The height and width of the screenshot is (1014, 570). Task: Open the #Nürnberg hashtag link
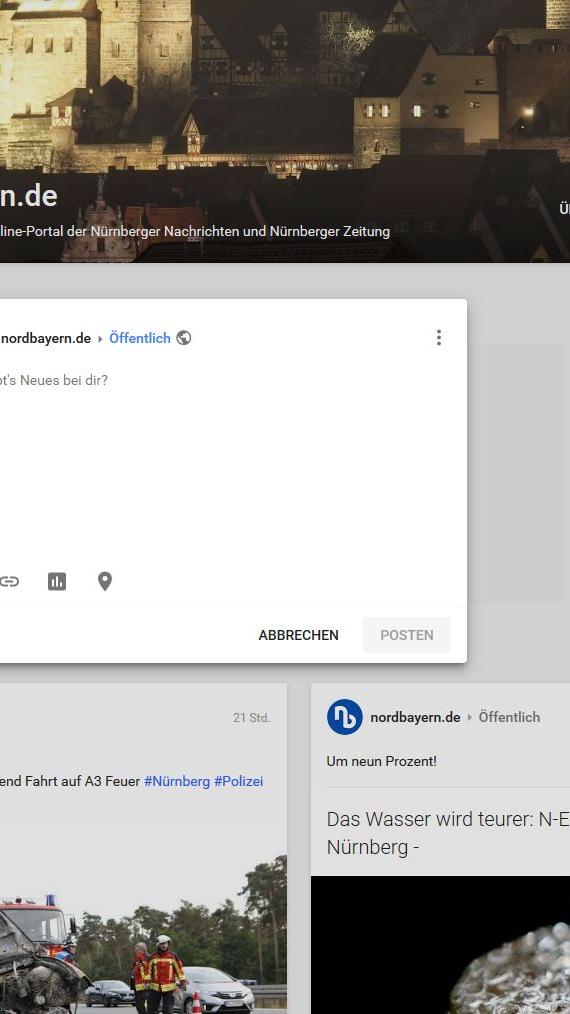177,781
